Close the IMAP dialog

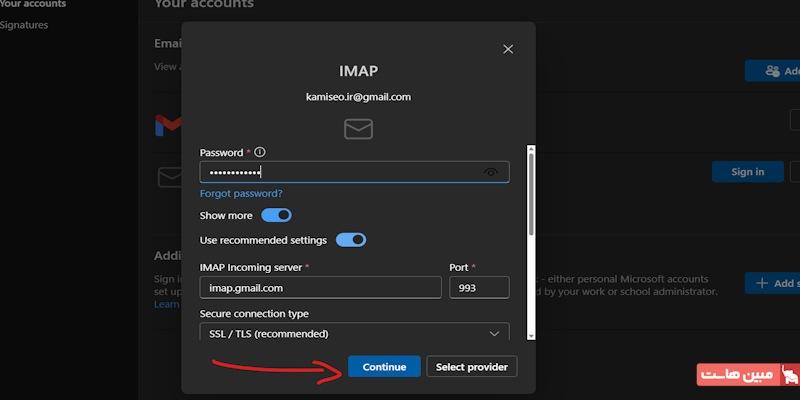click(x=508, y=49)
